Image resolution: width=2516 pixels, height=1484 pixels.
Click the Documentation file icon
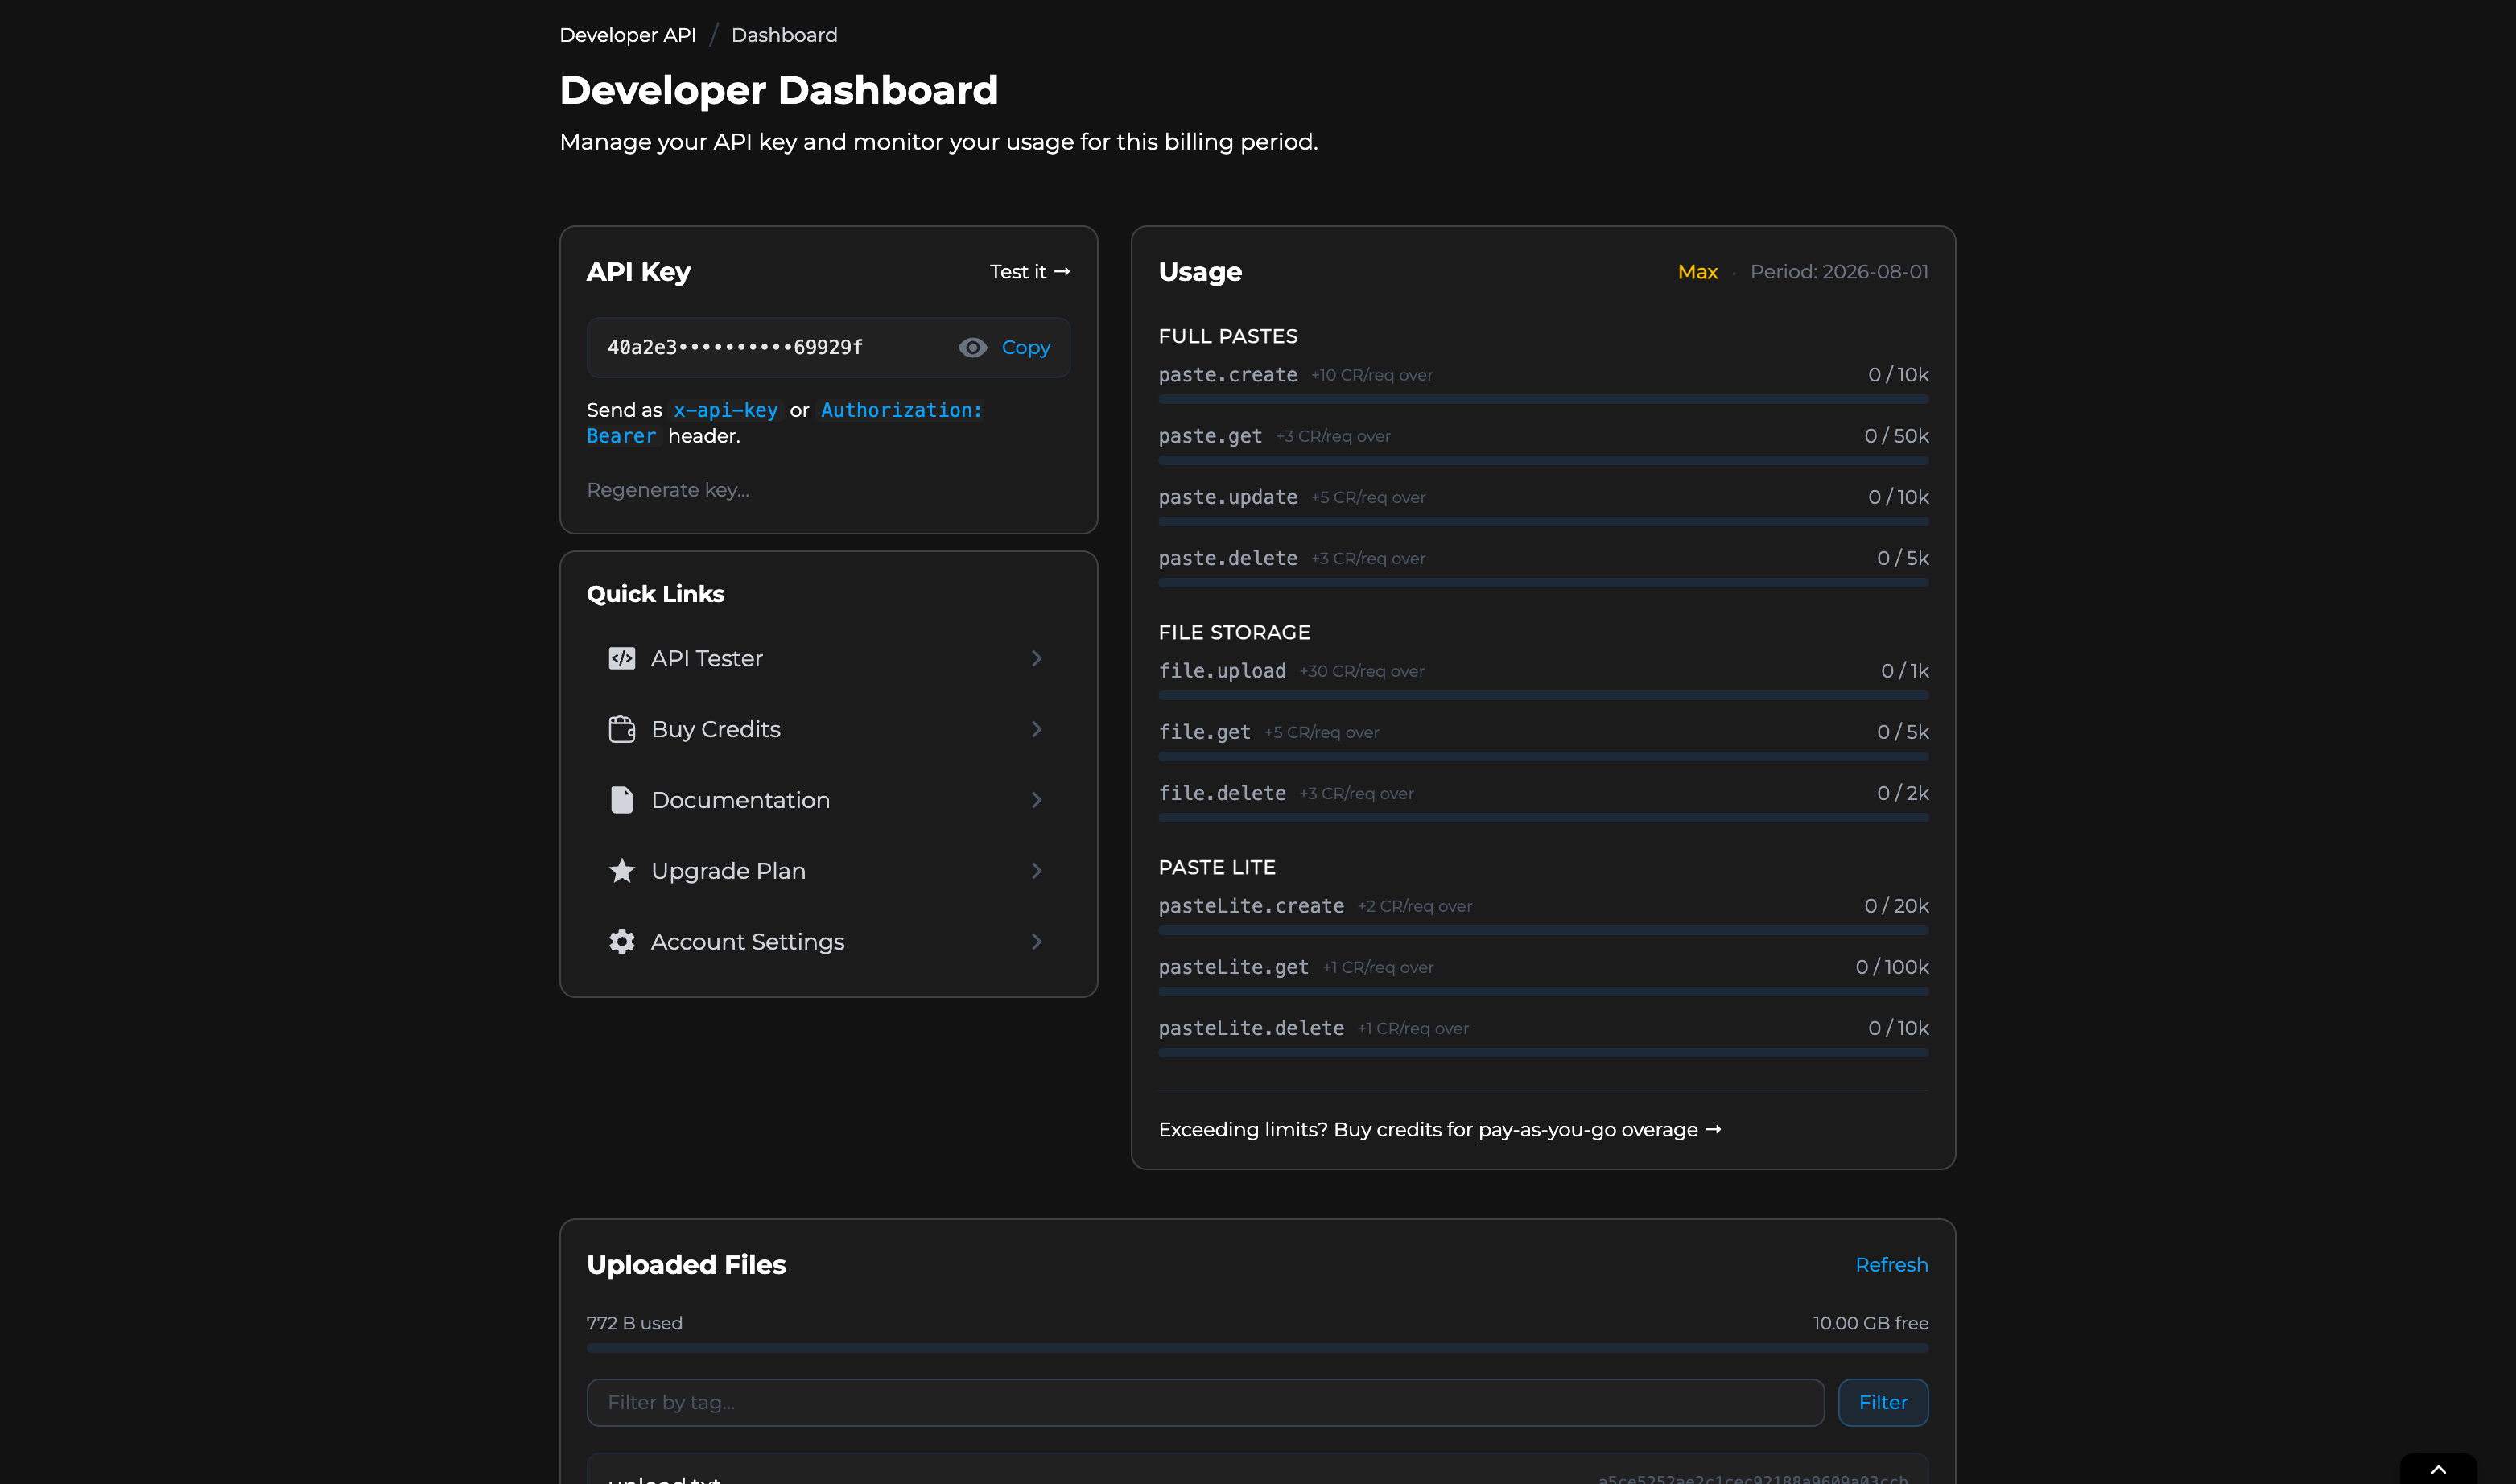click(x=621, y=800)
